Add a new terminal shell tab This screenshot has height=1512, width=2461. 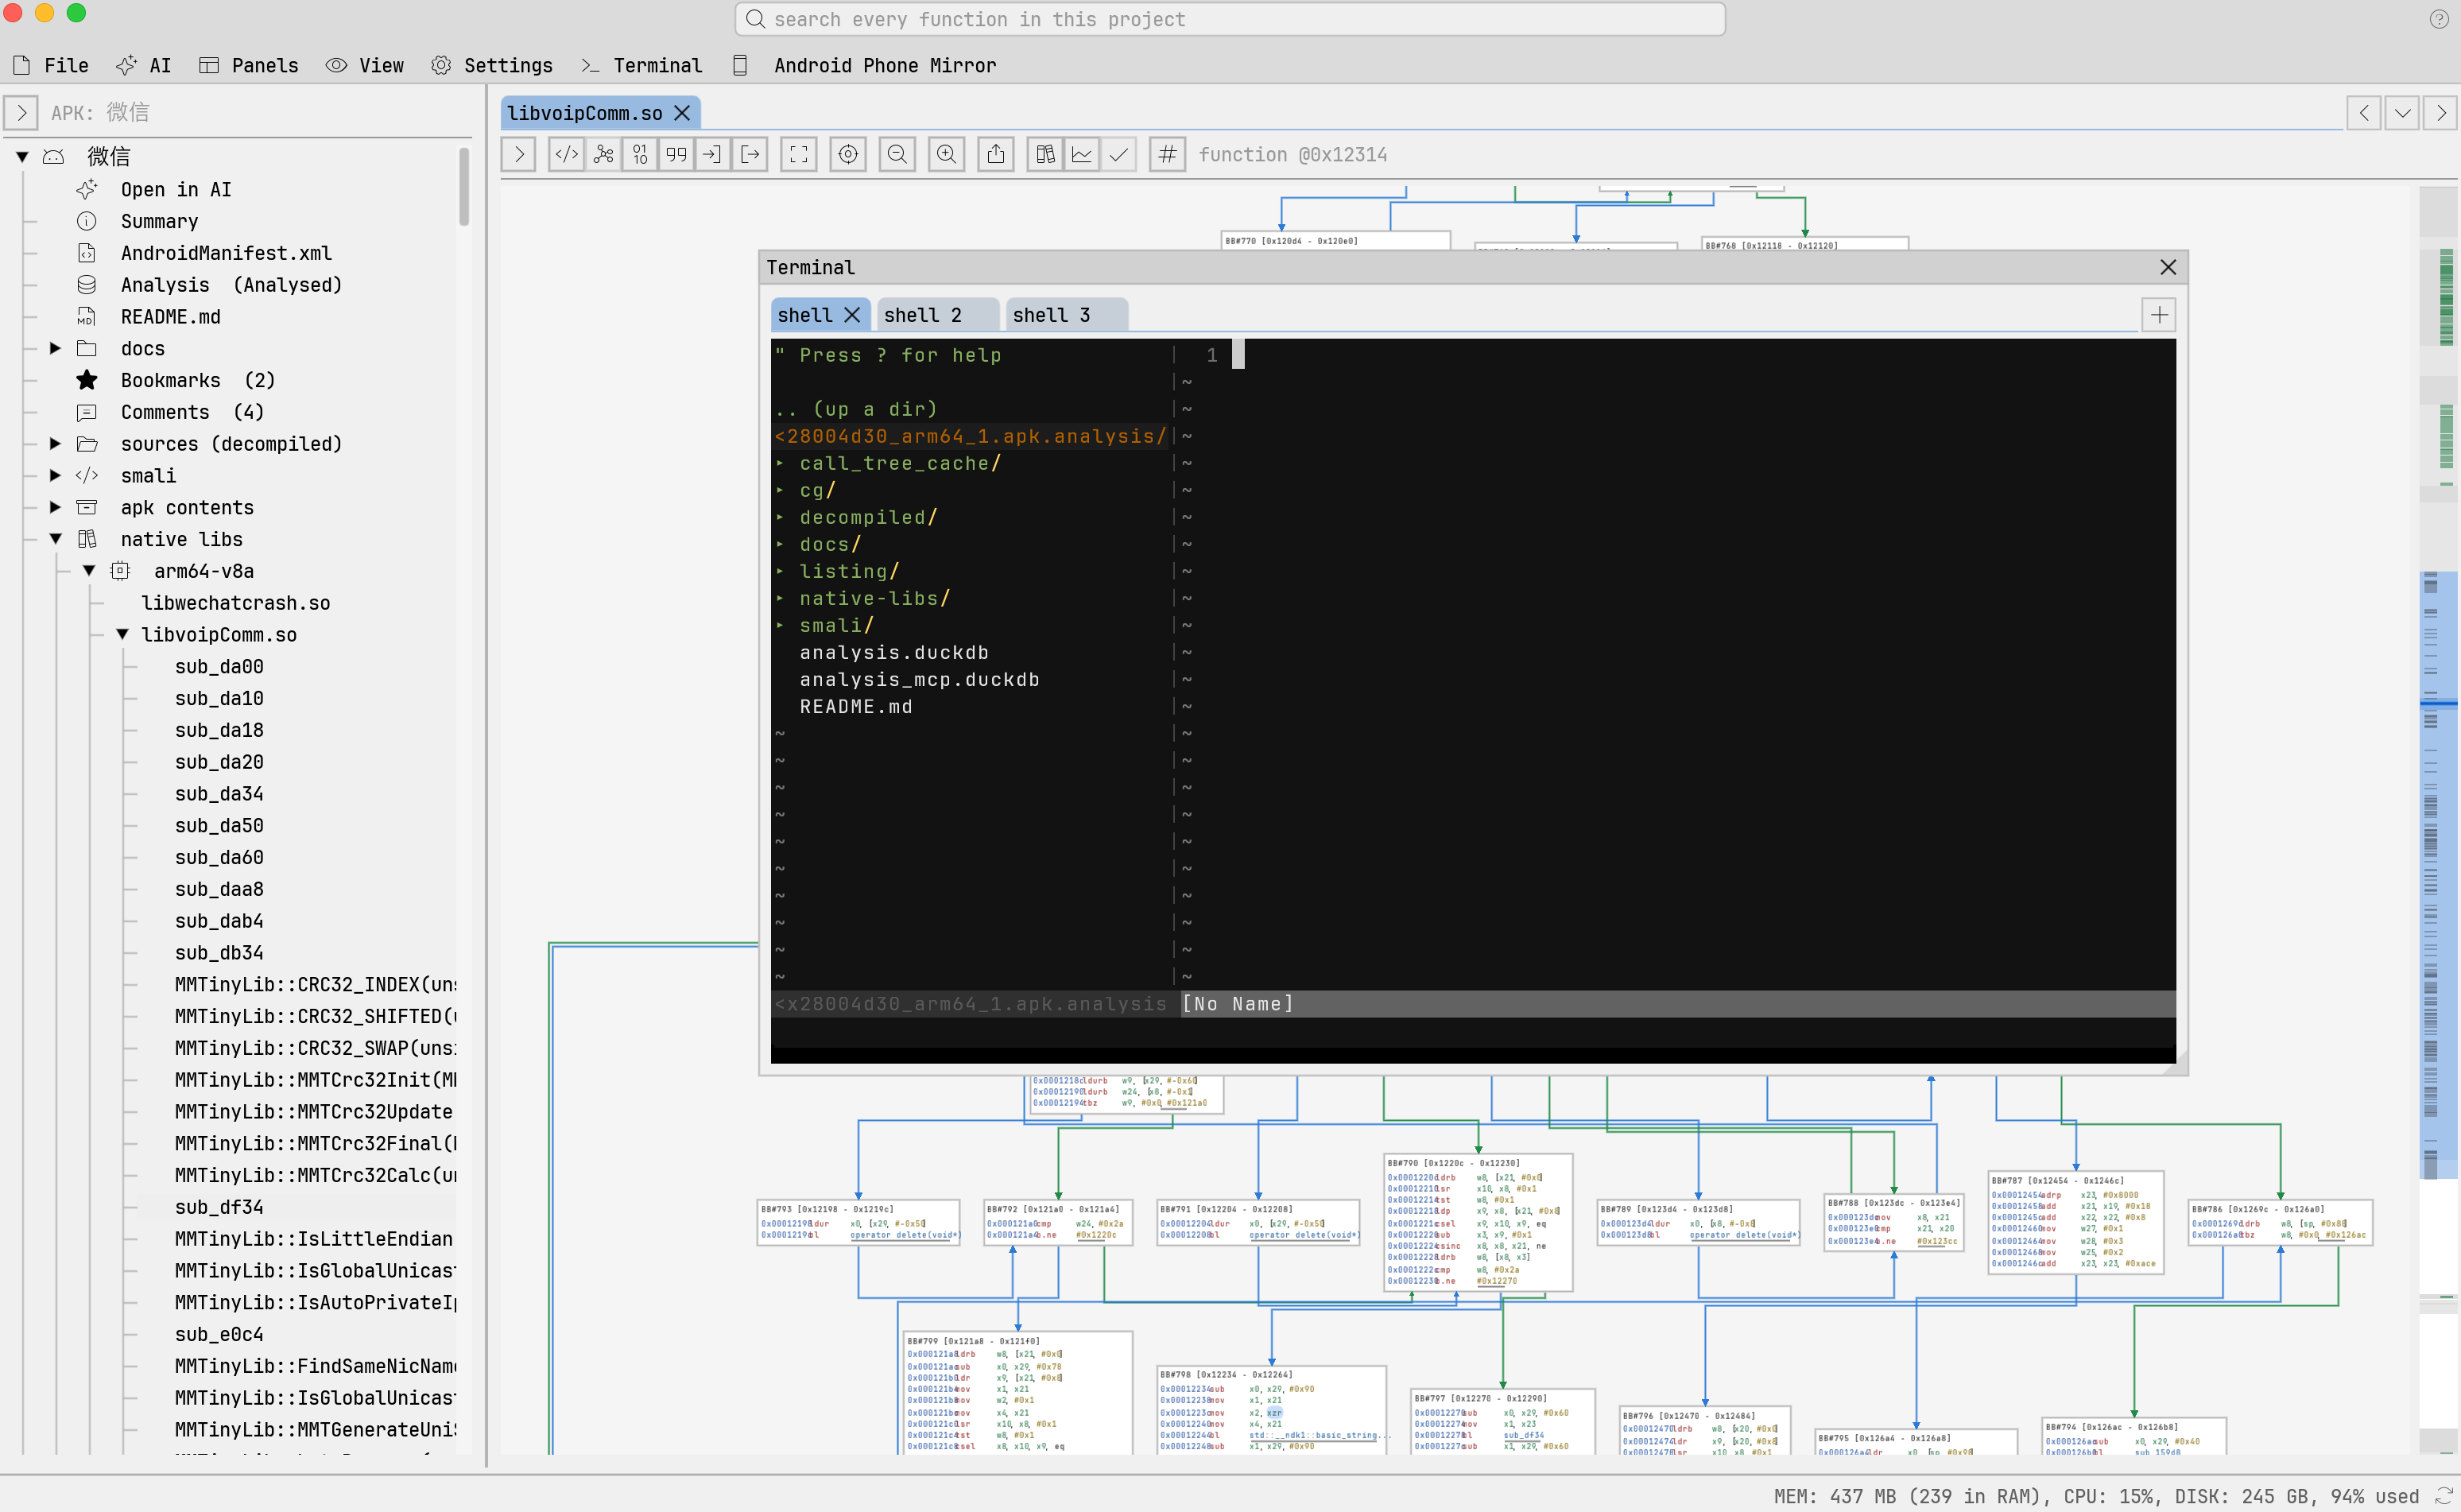pos(2160,315)
